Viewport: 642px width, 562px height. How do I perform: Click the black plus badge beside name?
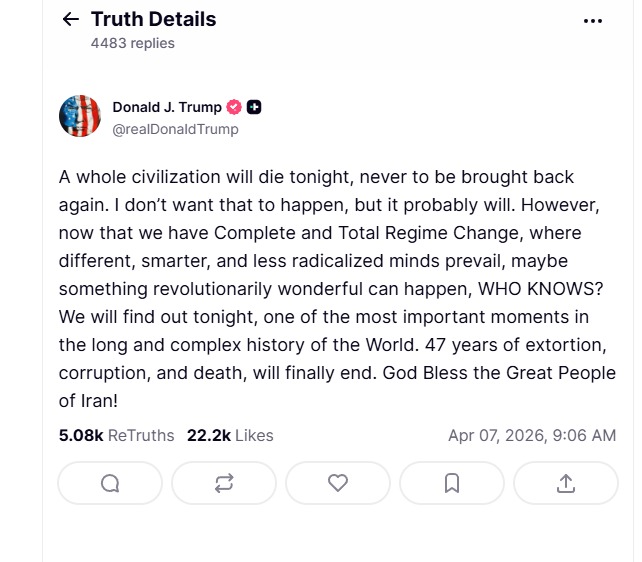(x=254, y=107)
